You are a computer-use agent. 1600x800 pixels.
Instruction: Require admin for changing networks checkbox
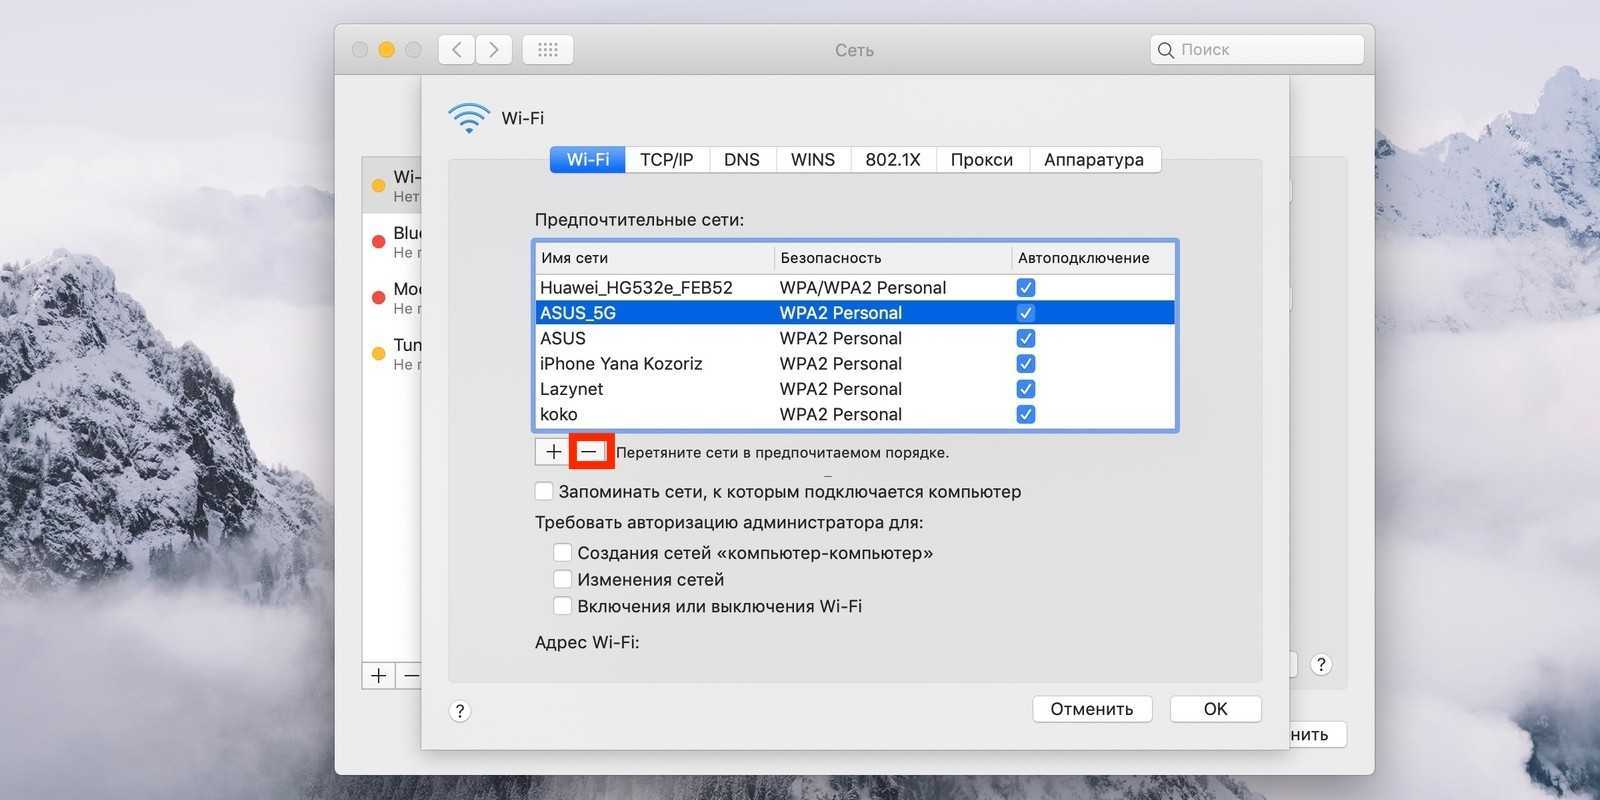tap(563, 579)
